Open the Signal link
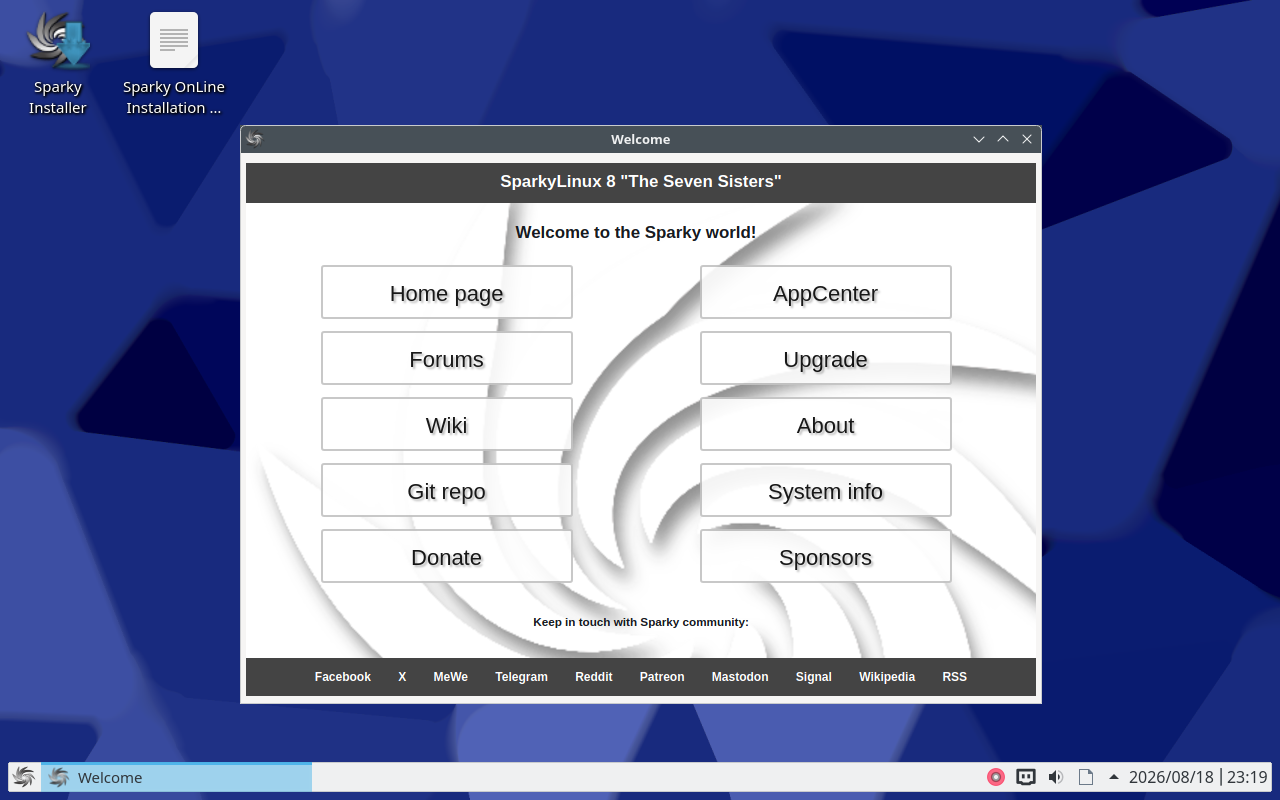1280x800 pixels. point(814,677)
